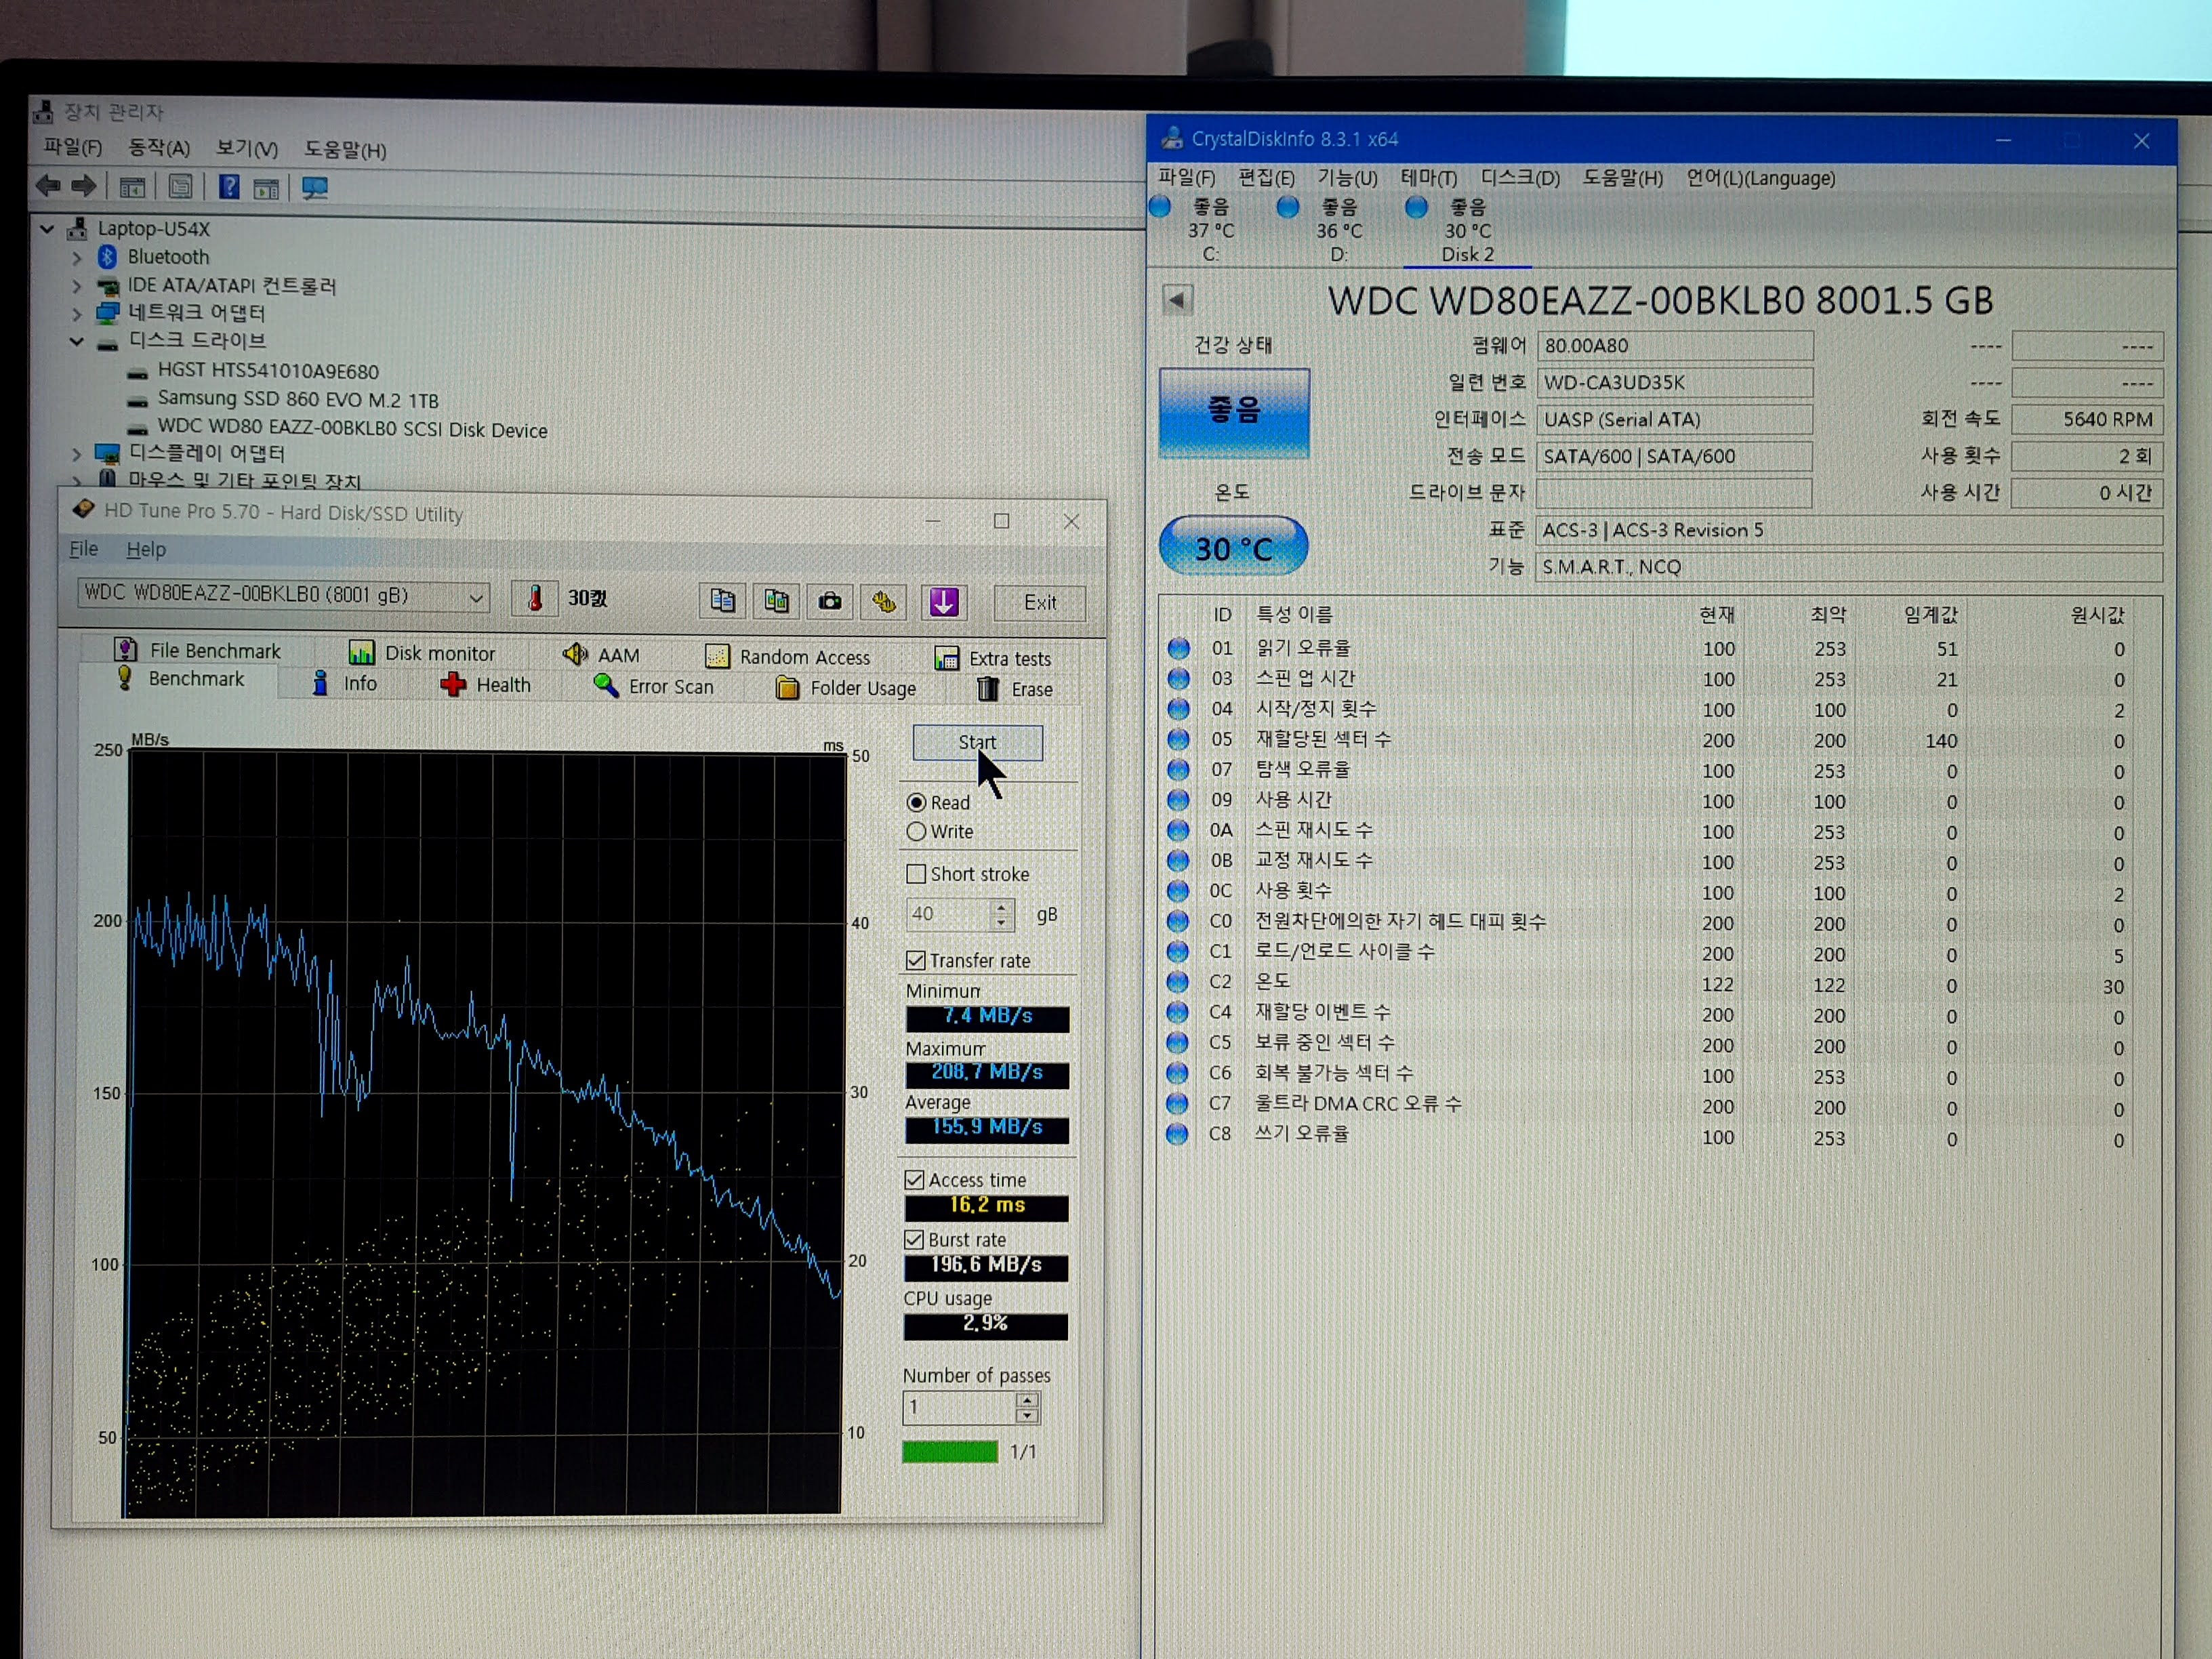Click the Device Manager help question mark icon
The width and height of the screenshot is (2212, 1659).
point(229,187)
